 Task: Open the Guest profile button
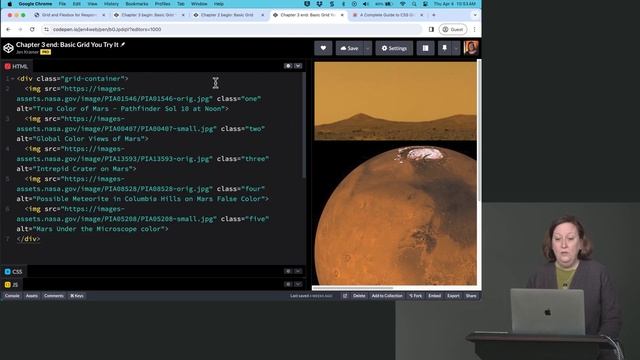[x=453, y=29]
